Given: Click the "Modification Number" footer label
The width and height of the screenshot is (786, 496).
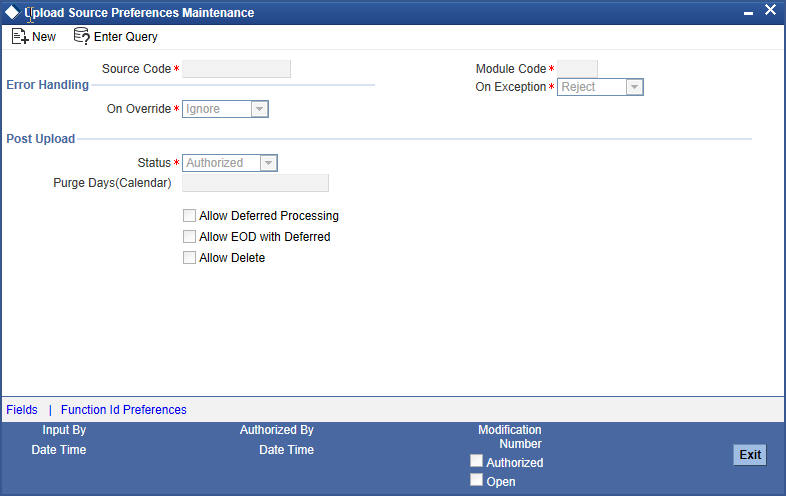Looking at the screenshot, I should tap(510, 437).
